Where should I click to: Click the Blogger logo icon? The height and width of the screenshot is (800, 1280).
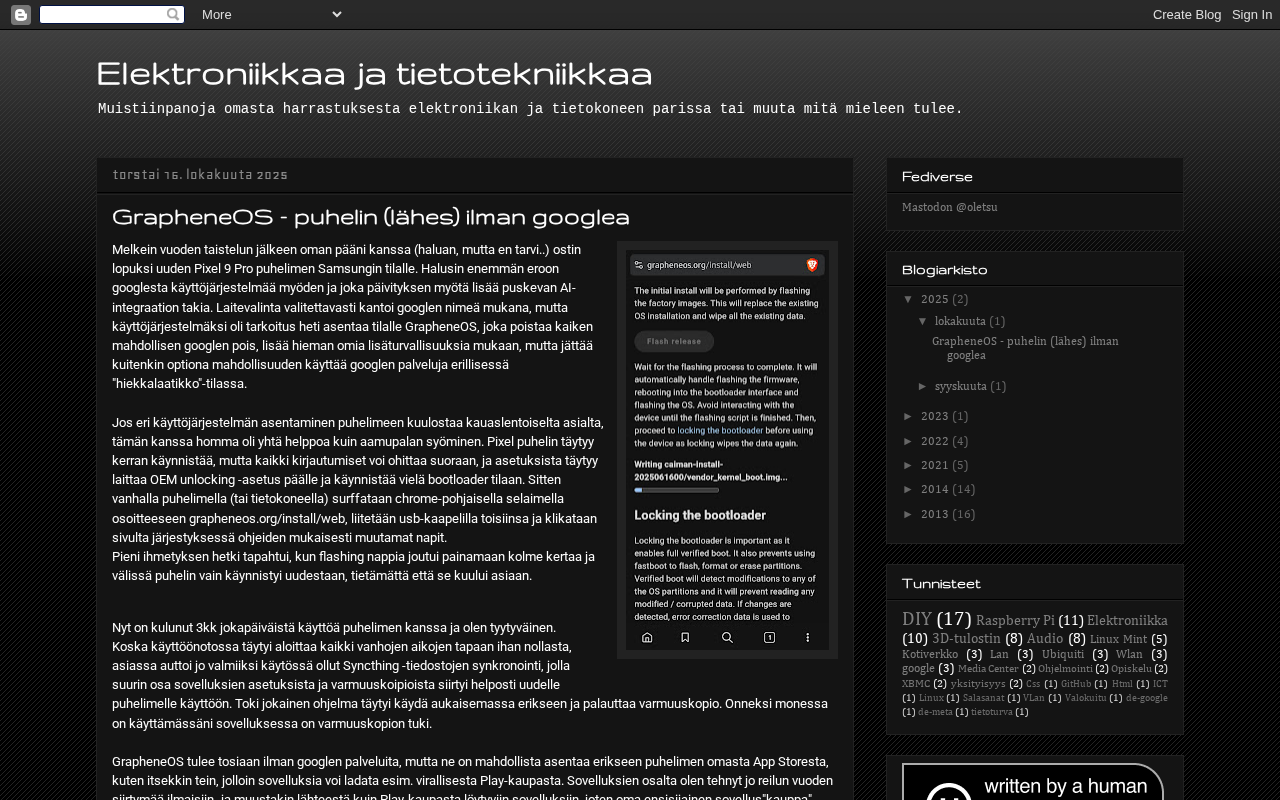20,14
